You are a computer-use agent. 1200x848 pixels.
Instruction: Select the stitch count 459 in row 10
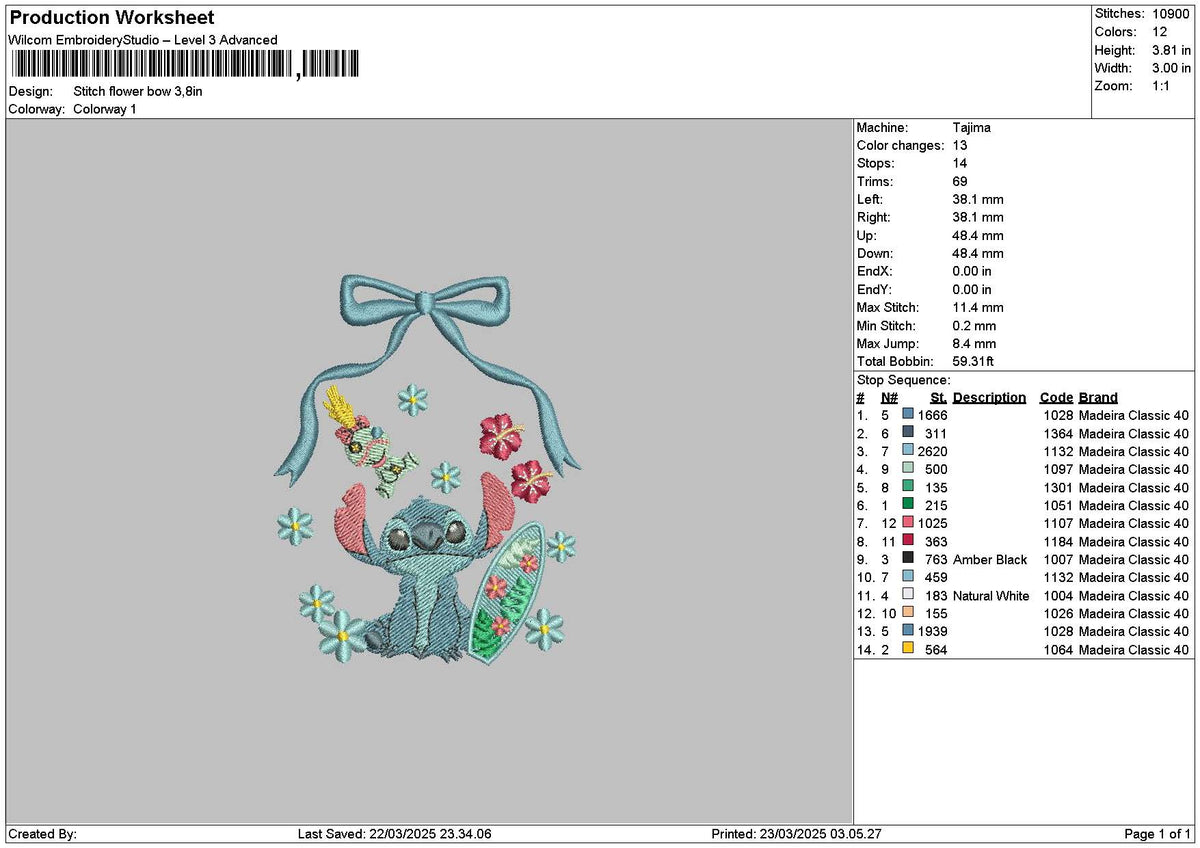(936, 577)
